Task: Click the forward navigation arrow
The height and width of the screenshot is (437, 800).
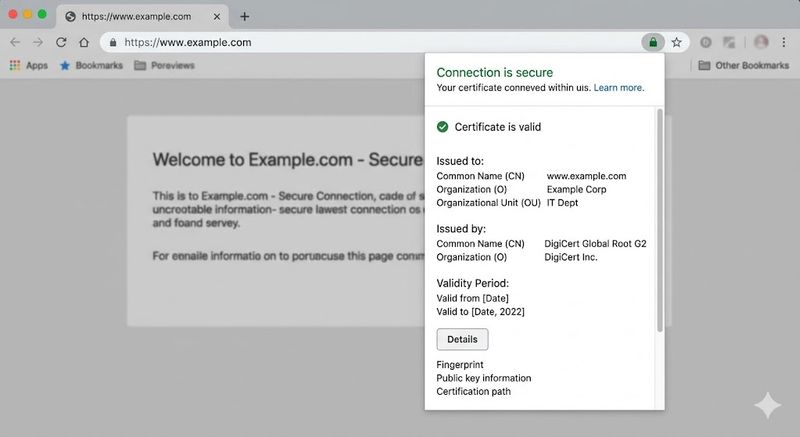Action: point(38,42)
